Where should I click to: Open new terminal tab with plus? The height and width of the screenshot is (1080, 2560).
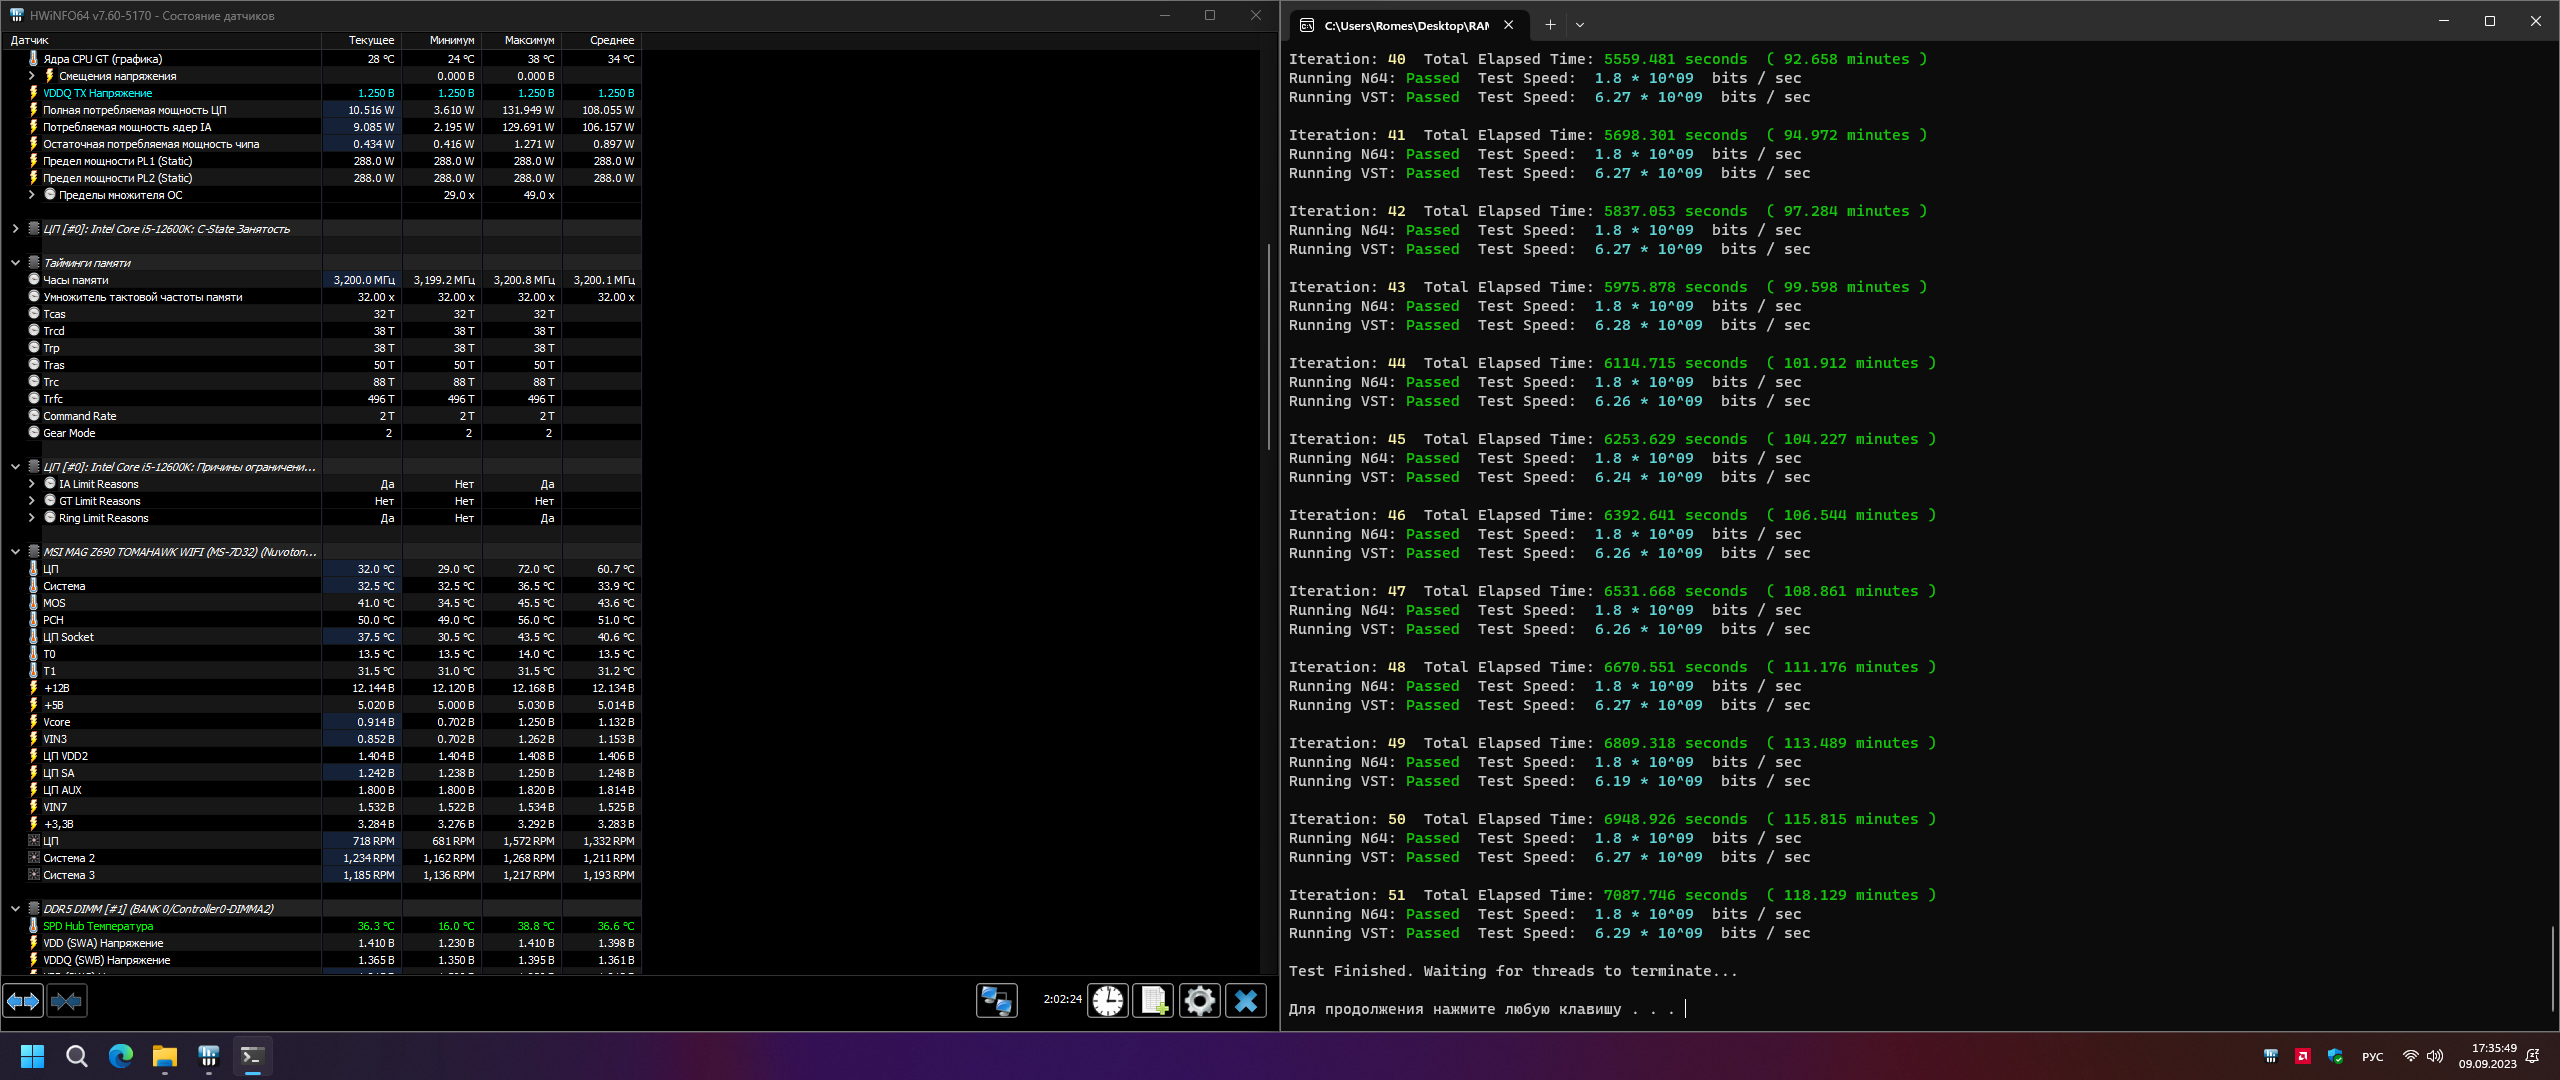1550,25
